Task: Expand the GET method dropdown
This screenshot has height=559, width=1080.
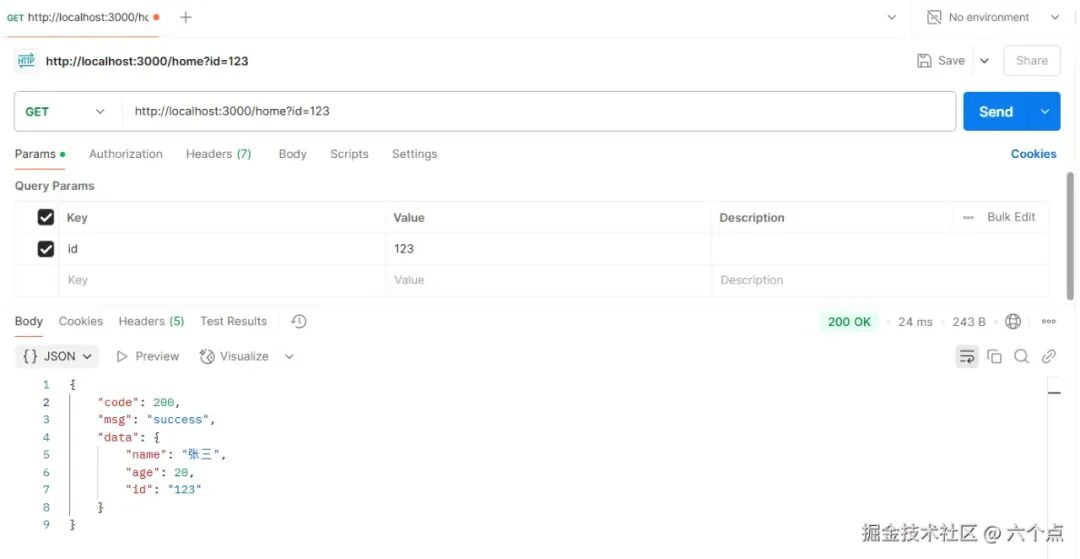Action: (x=65, y=112)
